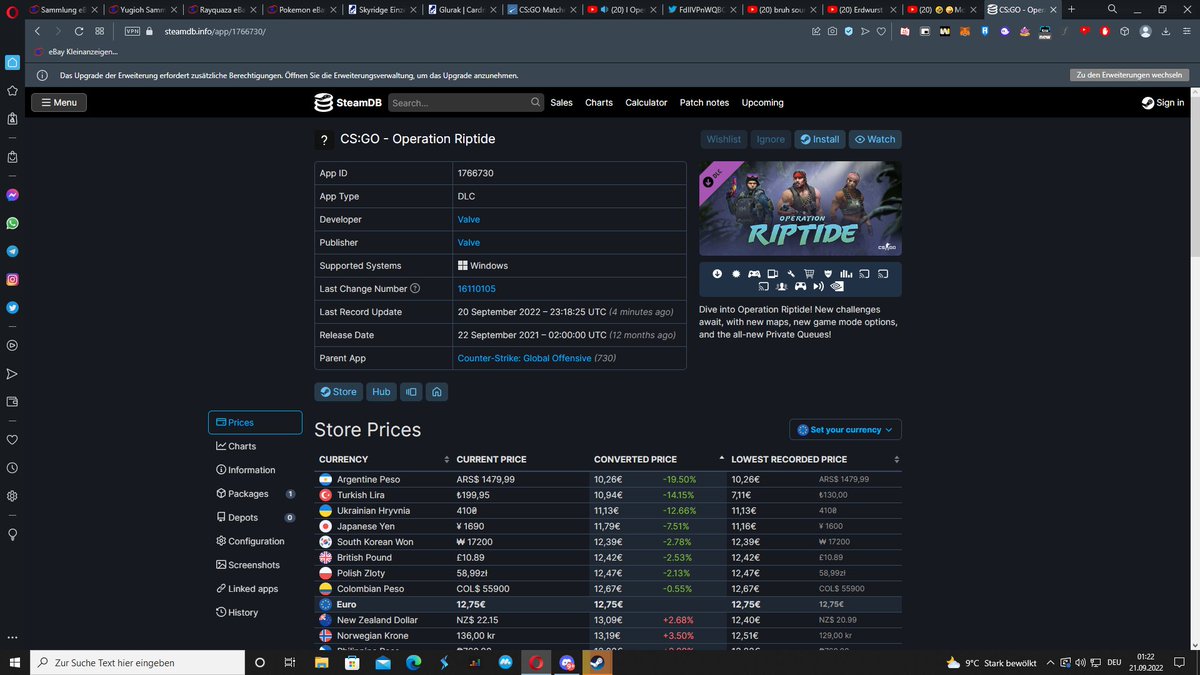Click the Japanese Yen row
This screenshot has width=1200, height=675.
pos(608,526)
